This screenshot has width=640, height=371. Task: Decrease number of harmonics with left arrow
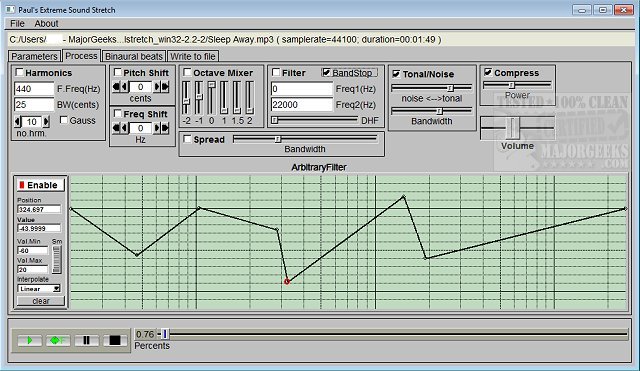pyautogui.click(x=18, y=121)
